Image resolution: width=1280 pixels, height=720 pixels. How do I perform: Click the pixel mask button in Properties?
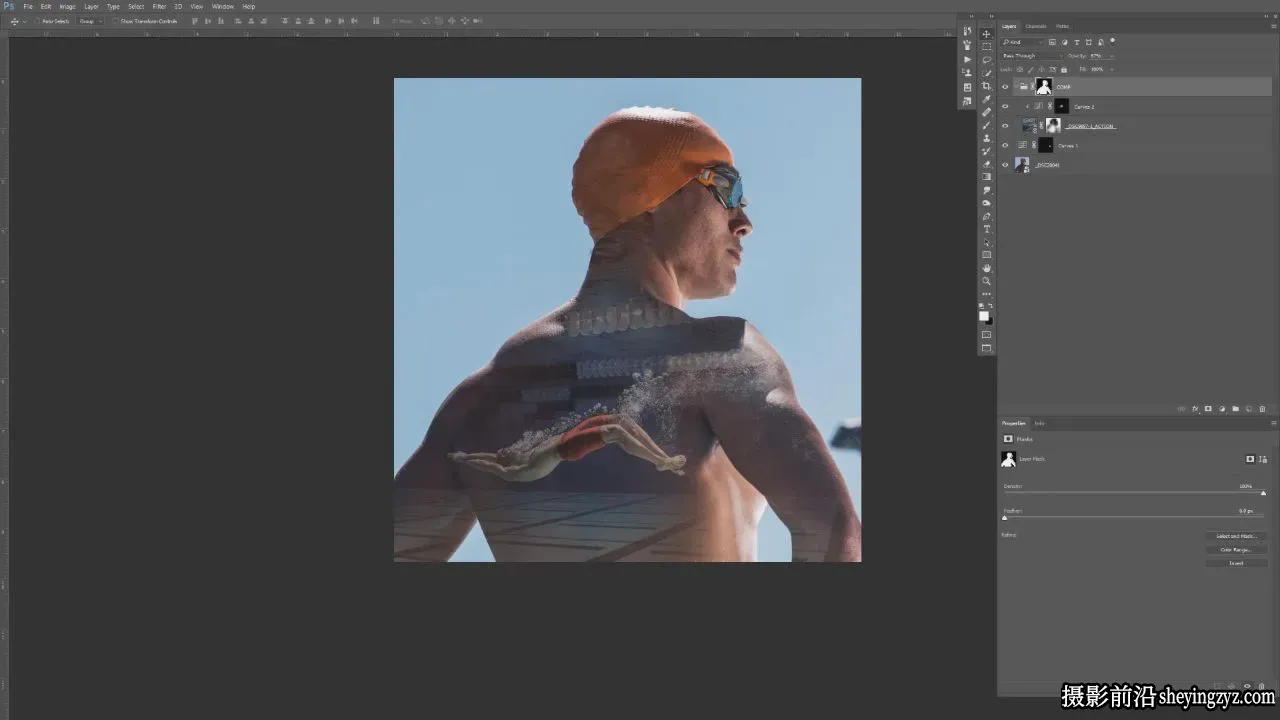pyautogui.click(x=1250, y=459)
